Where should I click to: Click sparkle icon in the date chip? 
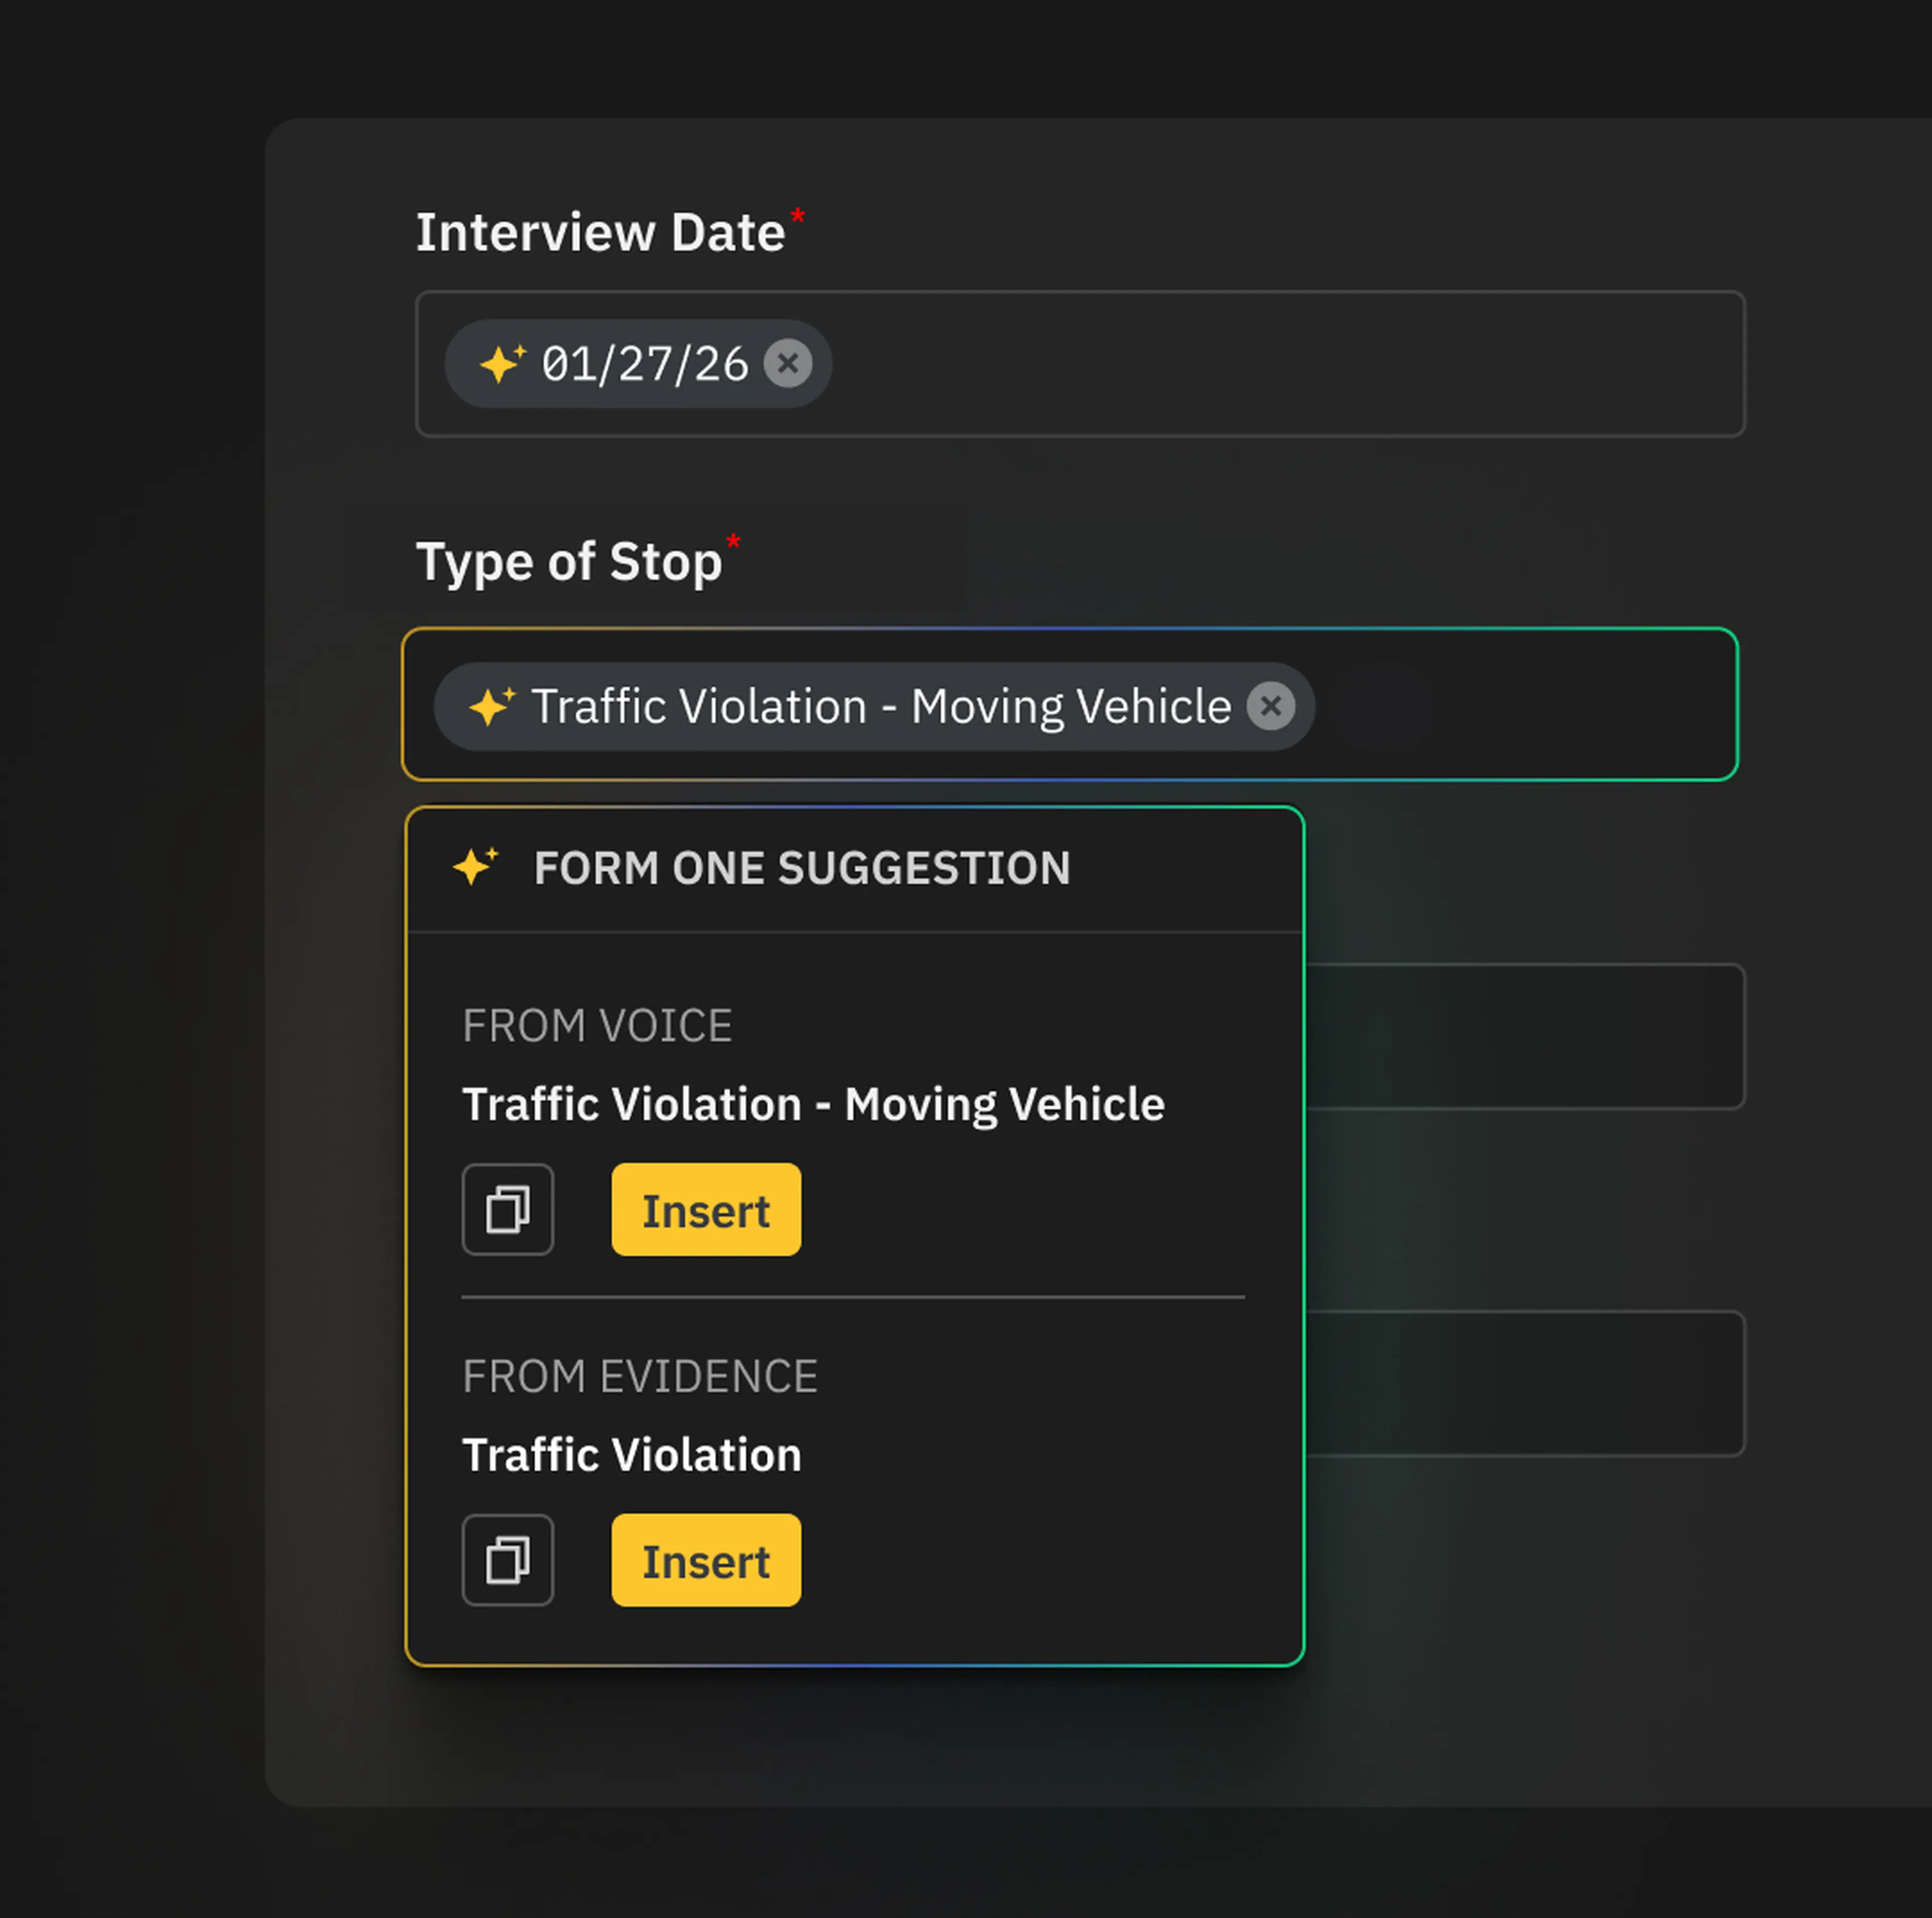tap(502, 363)
